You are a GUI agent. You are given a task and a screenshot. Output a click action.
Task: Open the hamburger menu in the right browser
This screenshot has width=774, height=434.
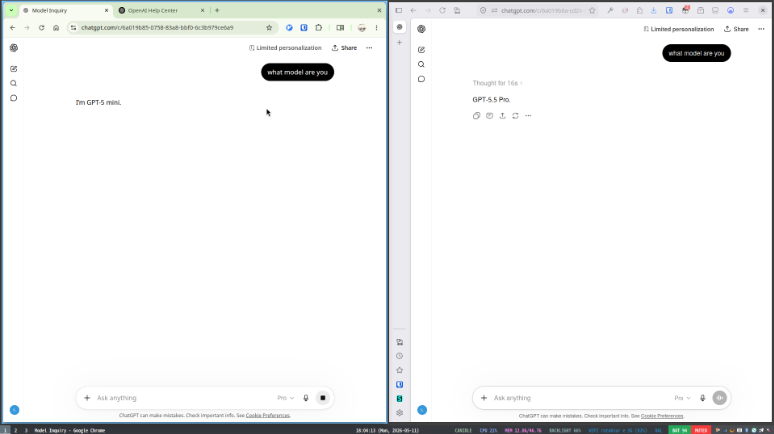pos(746,10)
